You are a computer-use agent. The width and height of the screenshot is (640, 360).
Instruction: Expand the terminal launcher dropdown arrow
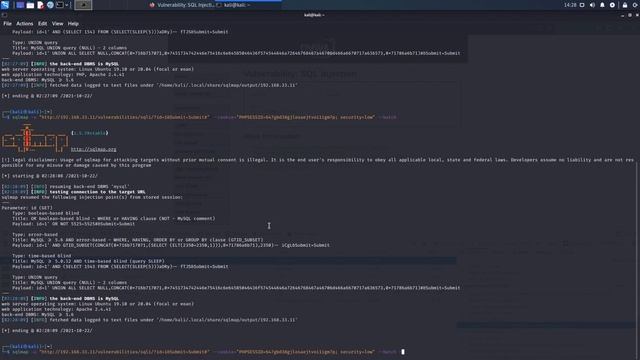67,5
